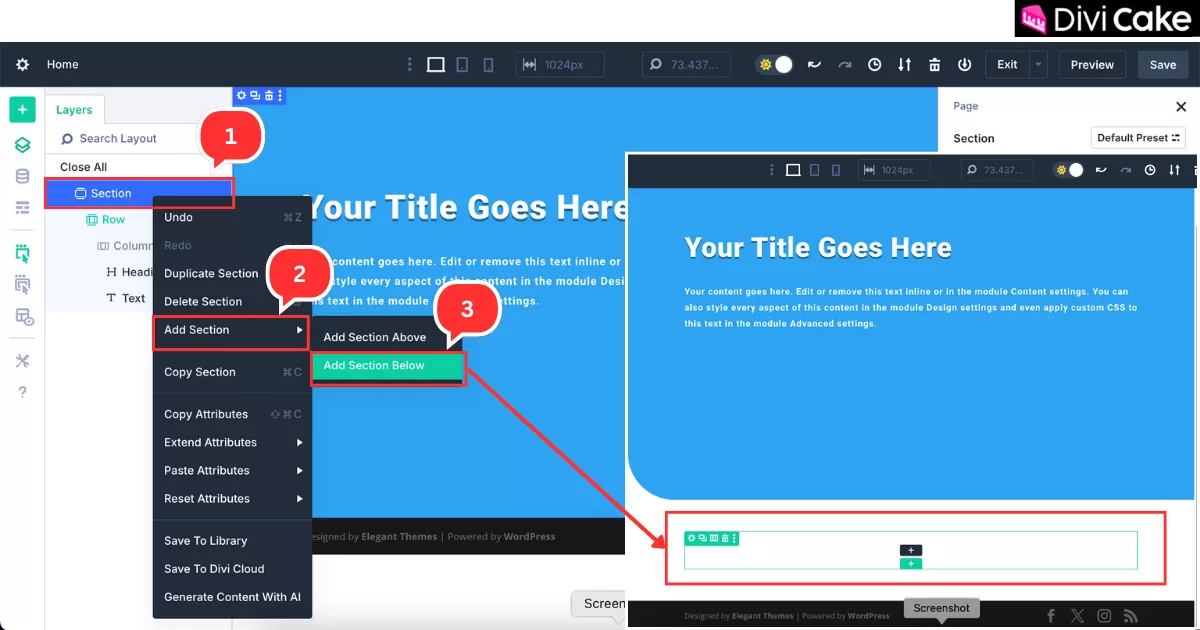Switch to phone view in main top bar
The image size is (1200, 630).
coord(488,64)
